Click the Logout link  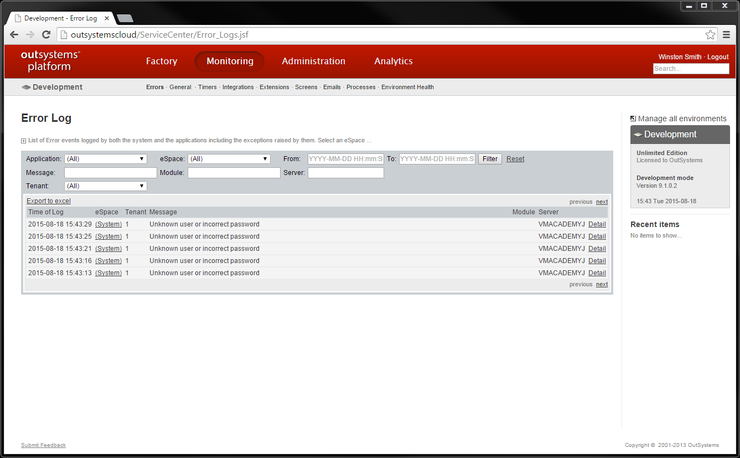718,57
